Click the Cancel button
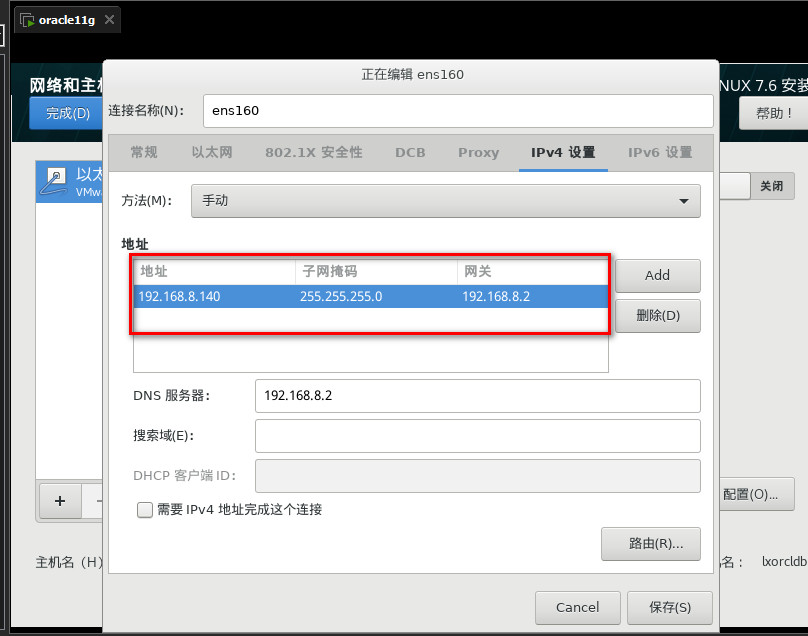This screenshot has height=636, width=808. click(577, 607)
